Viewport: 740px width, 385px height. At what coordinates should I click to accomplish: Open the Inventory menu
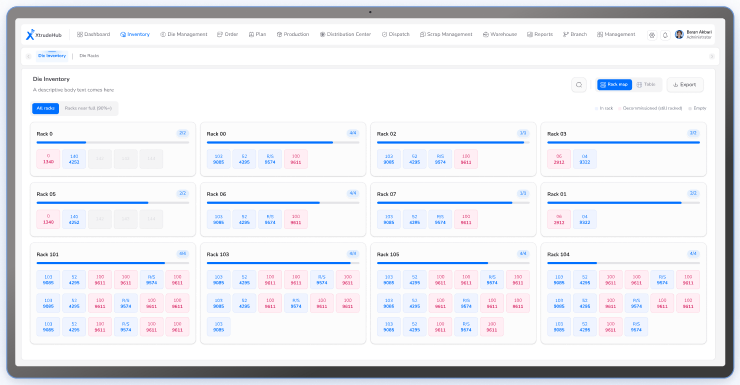pyautogui.click(x=135, y=34)
